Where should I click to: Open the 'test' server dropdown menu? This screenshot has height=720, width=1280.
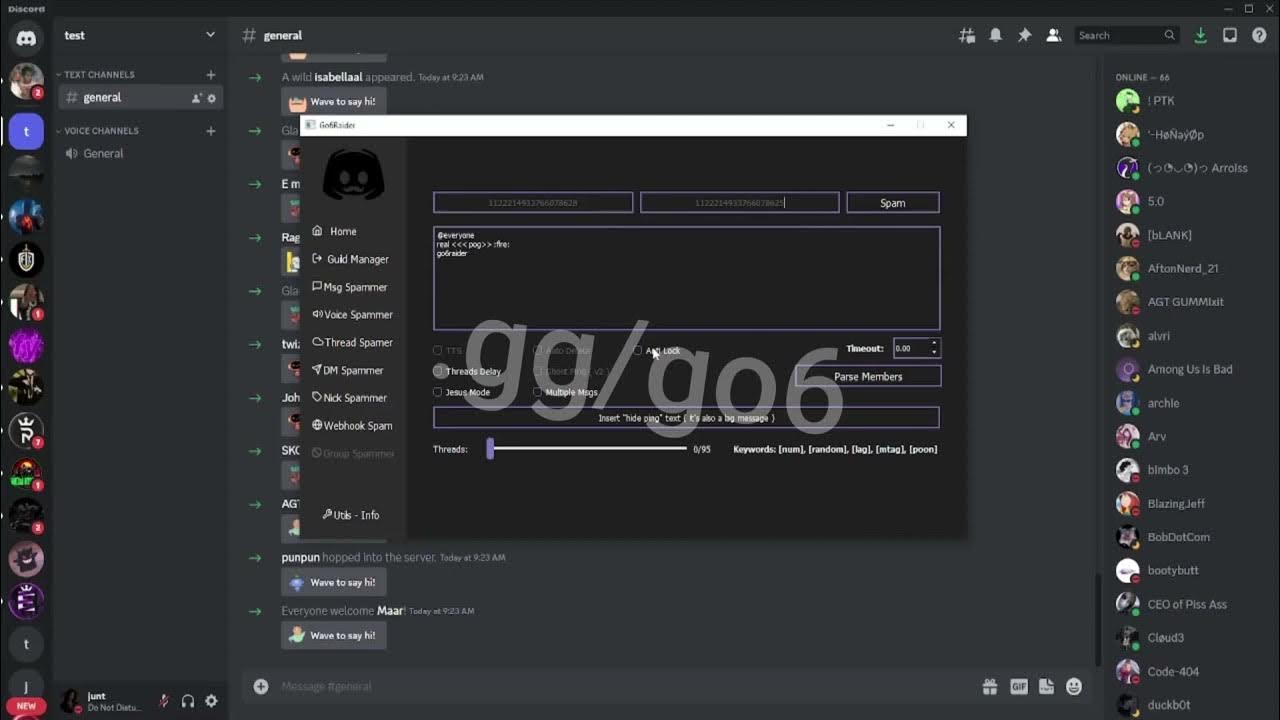pos(210,35)
